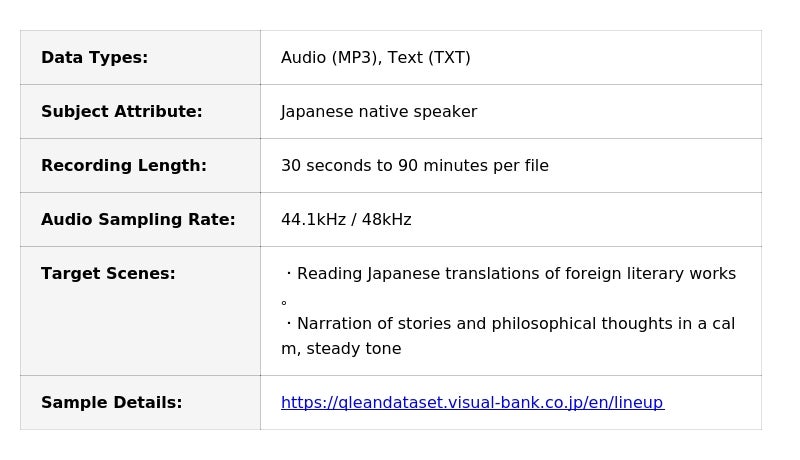Click the "Target Scenes:" row header
Image resolution: width=800 pixels, height=460 pixels.
pyautogui.click(x=108, y=274)
